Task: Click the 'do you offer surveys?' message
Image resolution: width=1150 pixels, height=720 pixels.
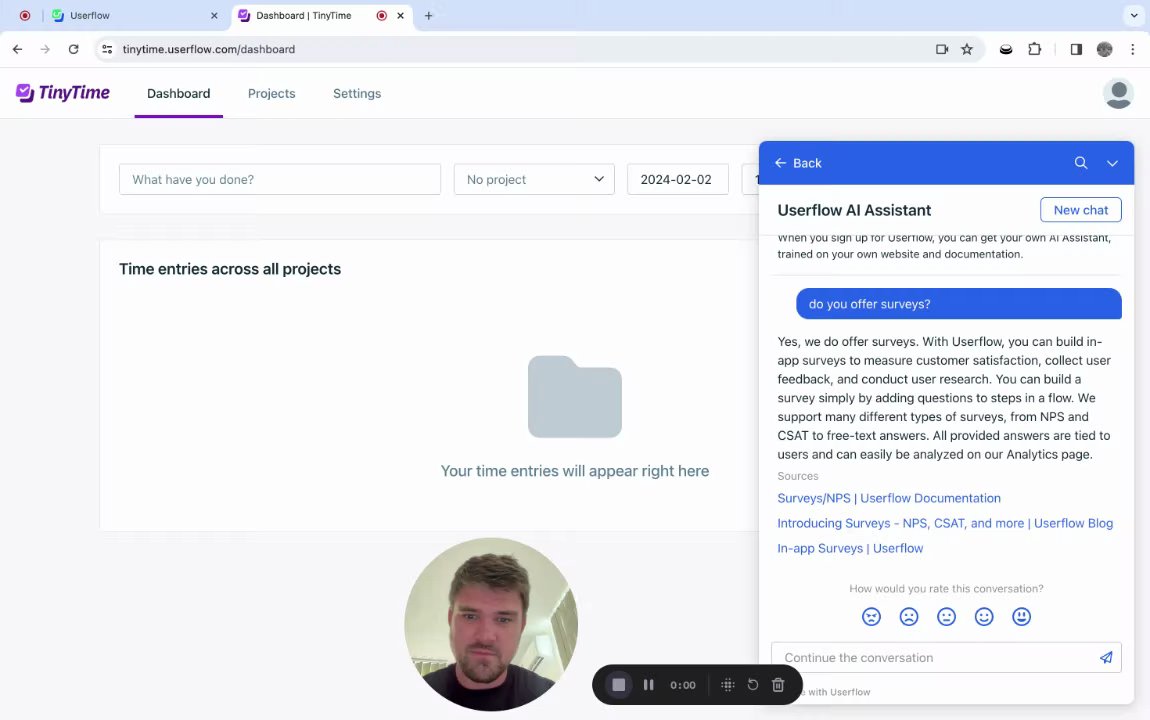Action: pos(959,304)
